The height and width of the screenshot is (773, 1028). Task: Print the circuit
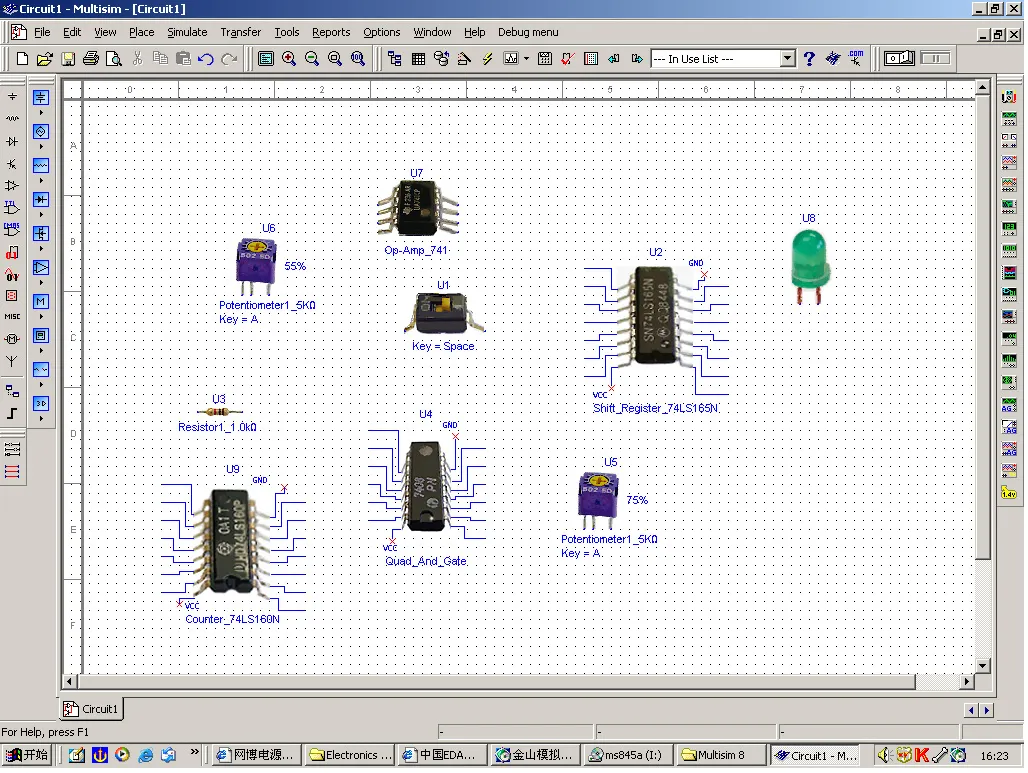click(x=90, y=59)
